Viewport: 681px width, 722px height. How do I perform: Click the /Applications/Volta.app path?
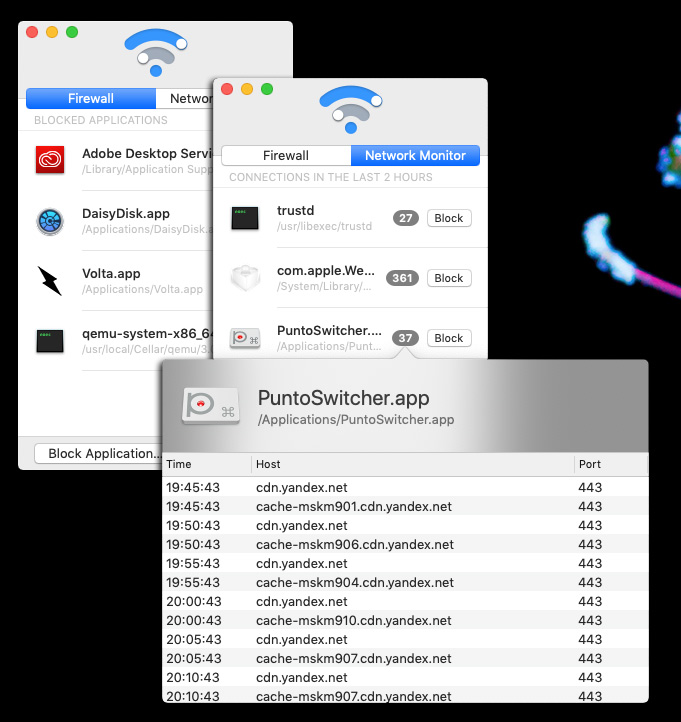point(142,289)
